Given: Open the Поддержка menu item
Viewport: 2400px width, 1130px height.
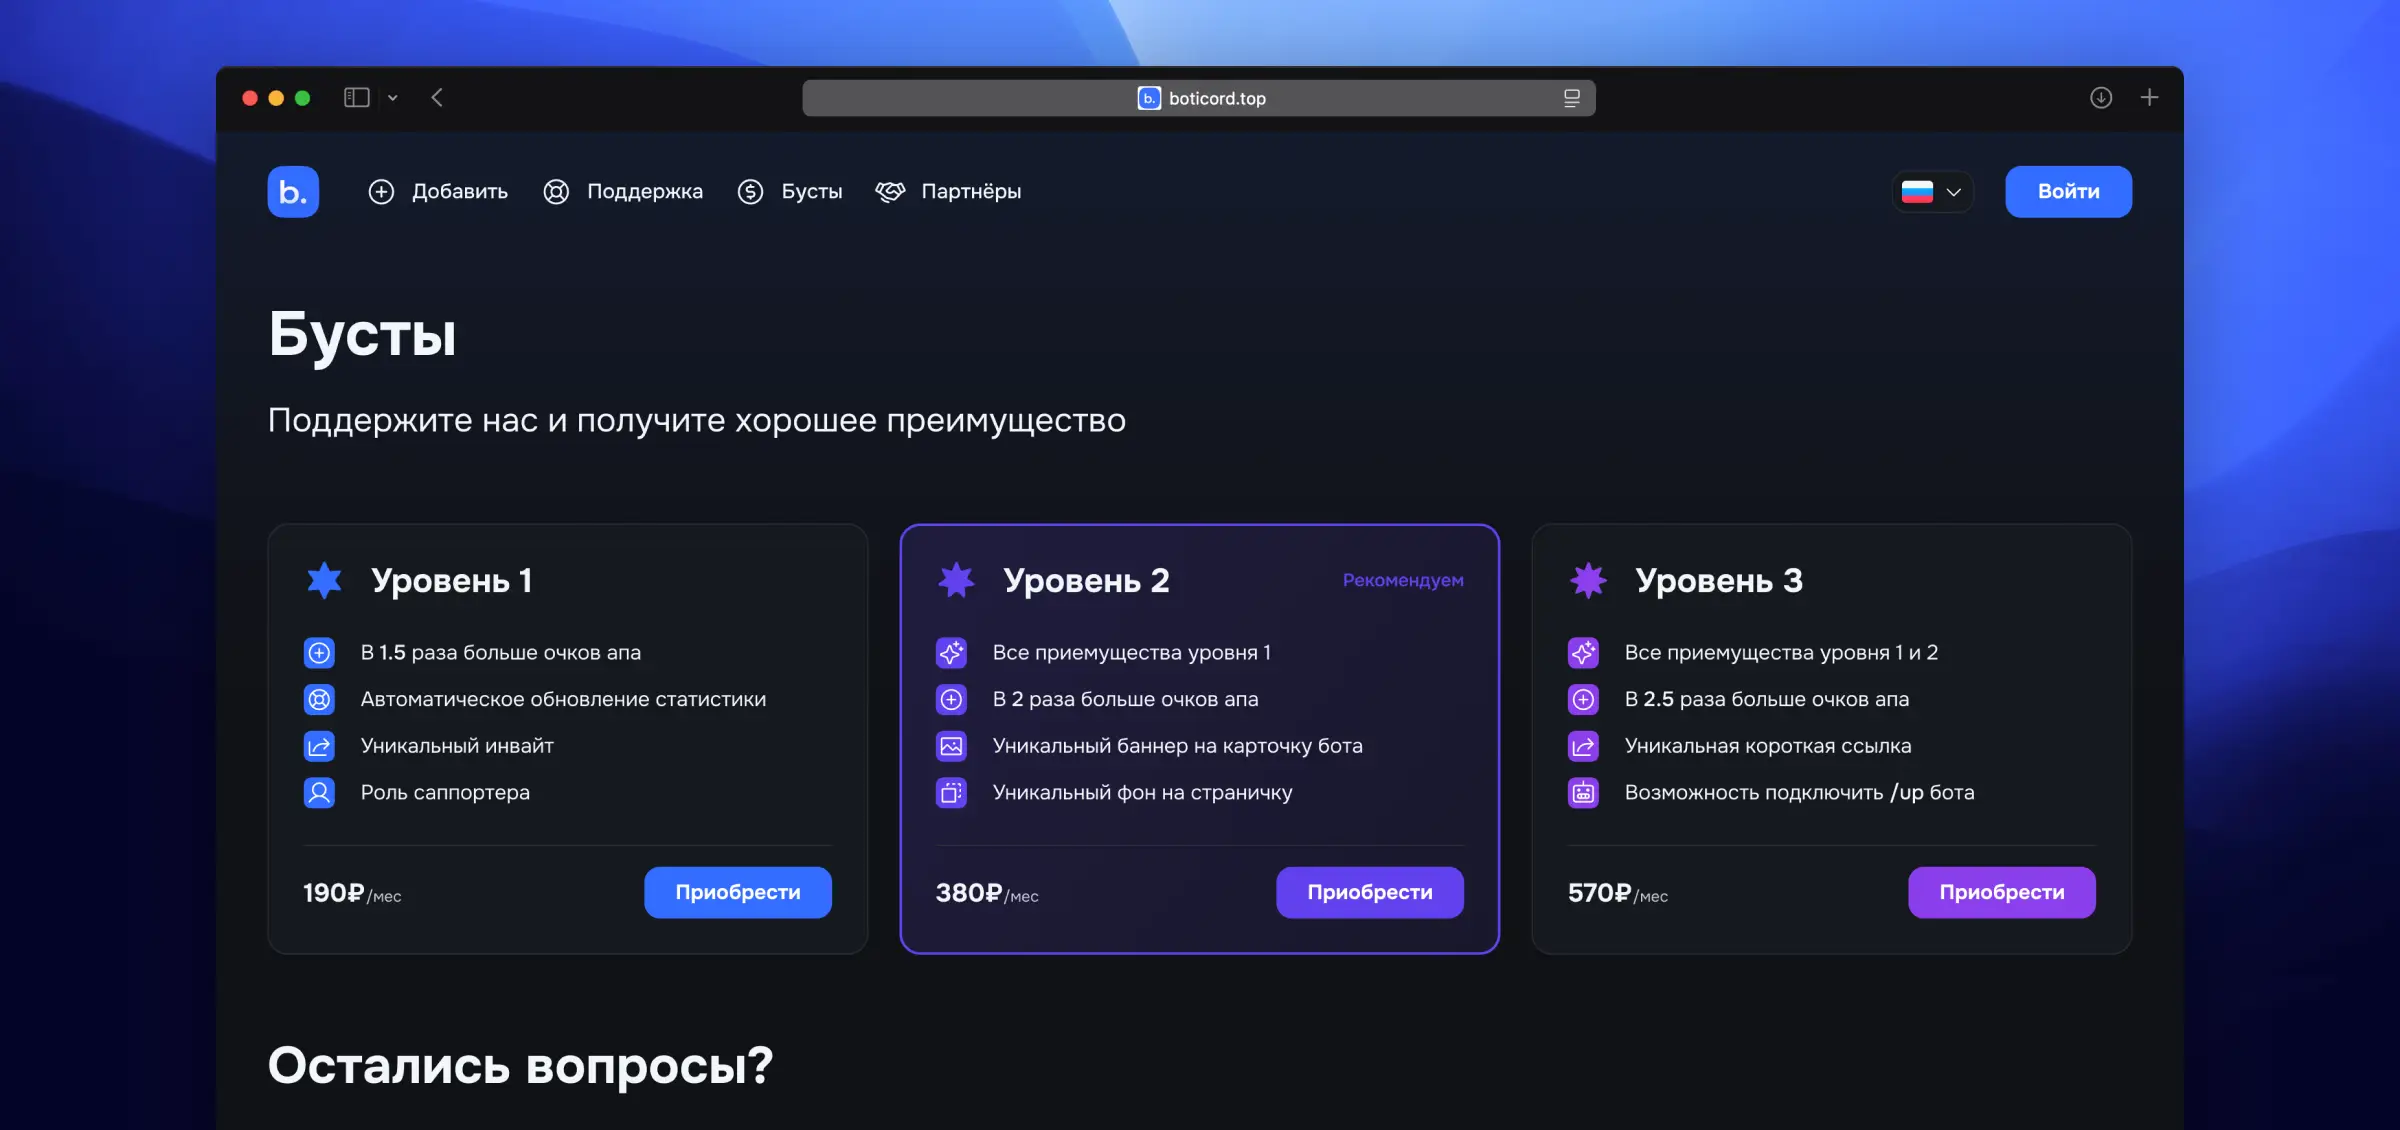Looking at the screenshot, I should (x=623, y=191).
